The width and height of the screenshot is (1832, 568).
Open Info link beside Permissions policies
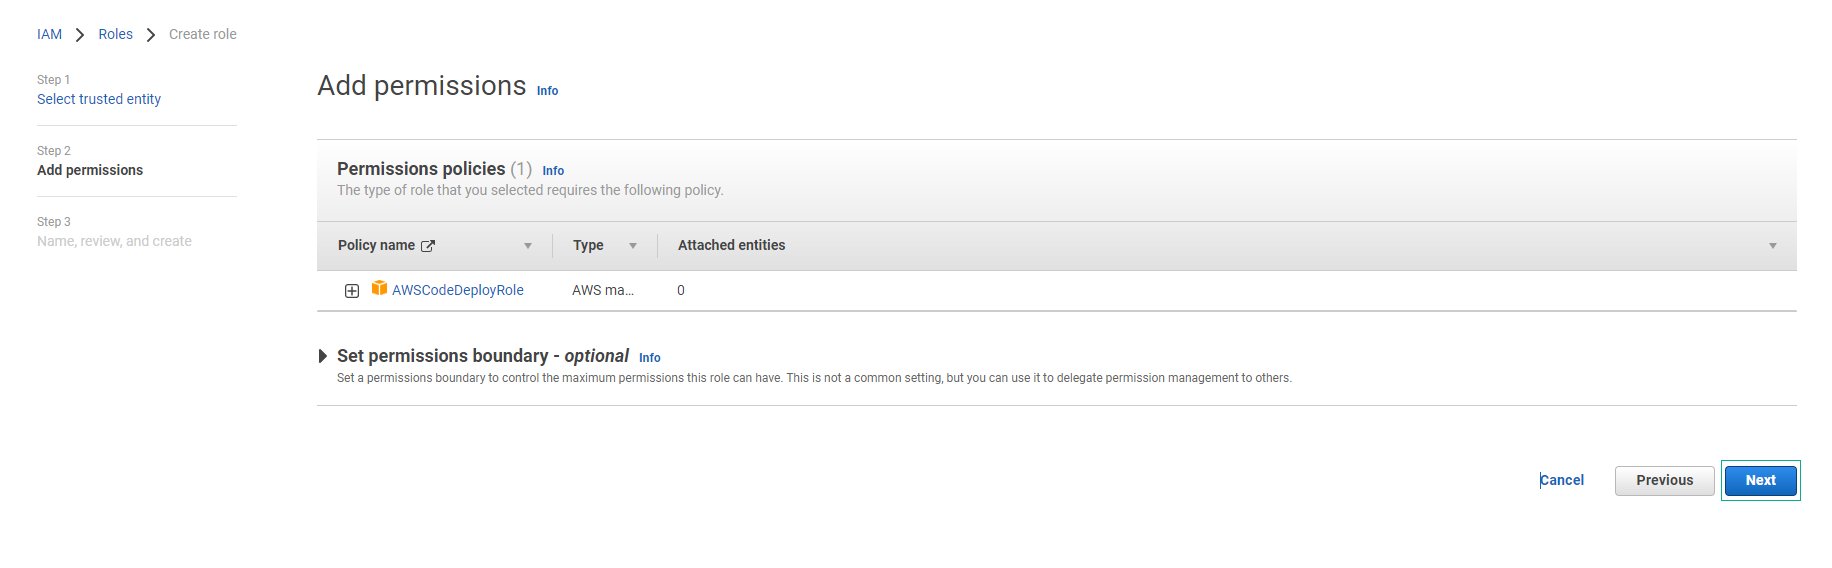(553, 171)
